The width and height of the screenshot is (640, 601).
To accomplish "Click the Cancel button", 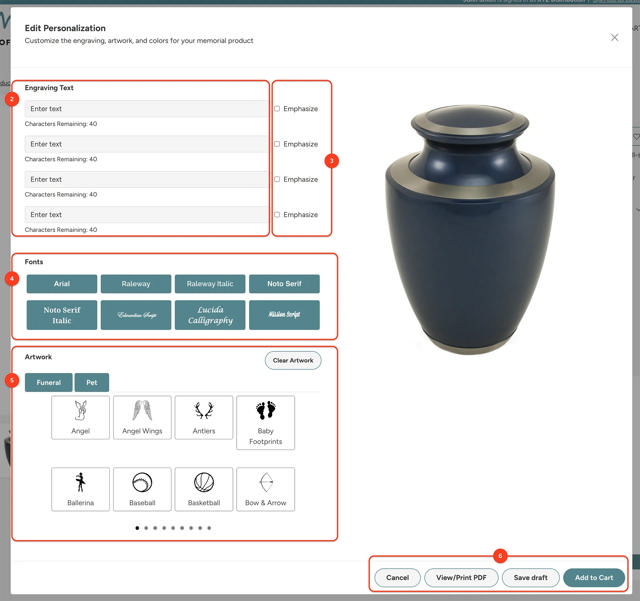I will [397, 578].
